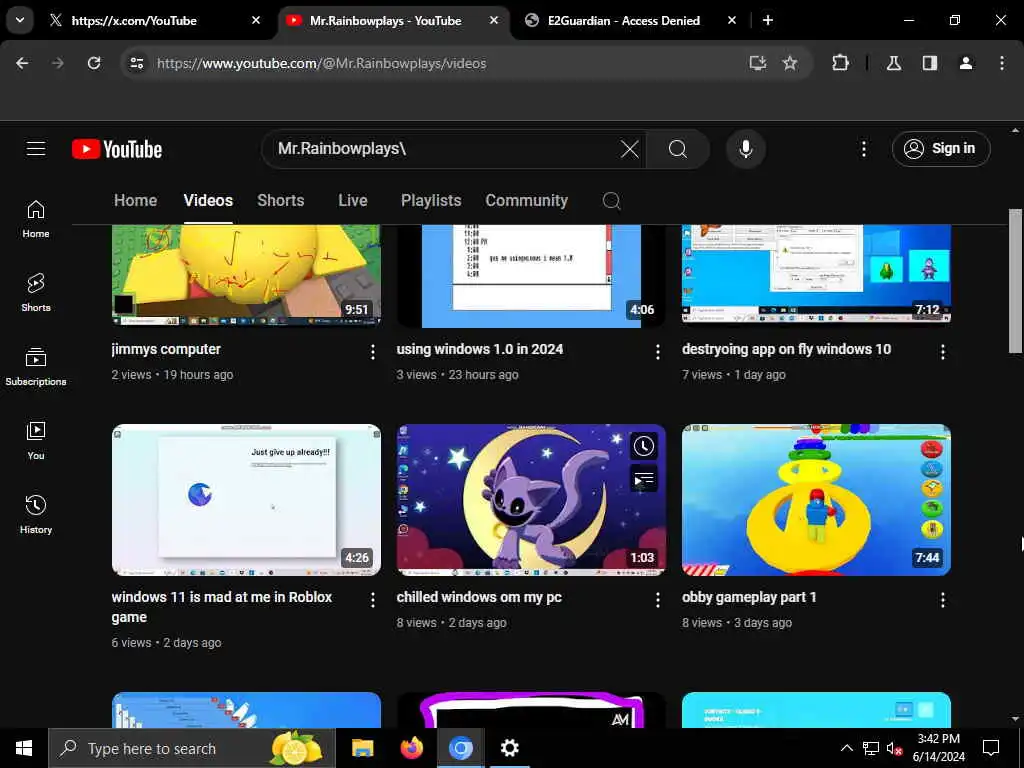Screen dimensions: 1024x768
Task: Open You in the left sidebar
Action: pos(36,440)
